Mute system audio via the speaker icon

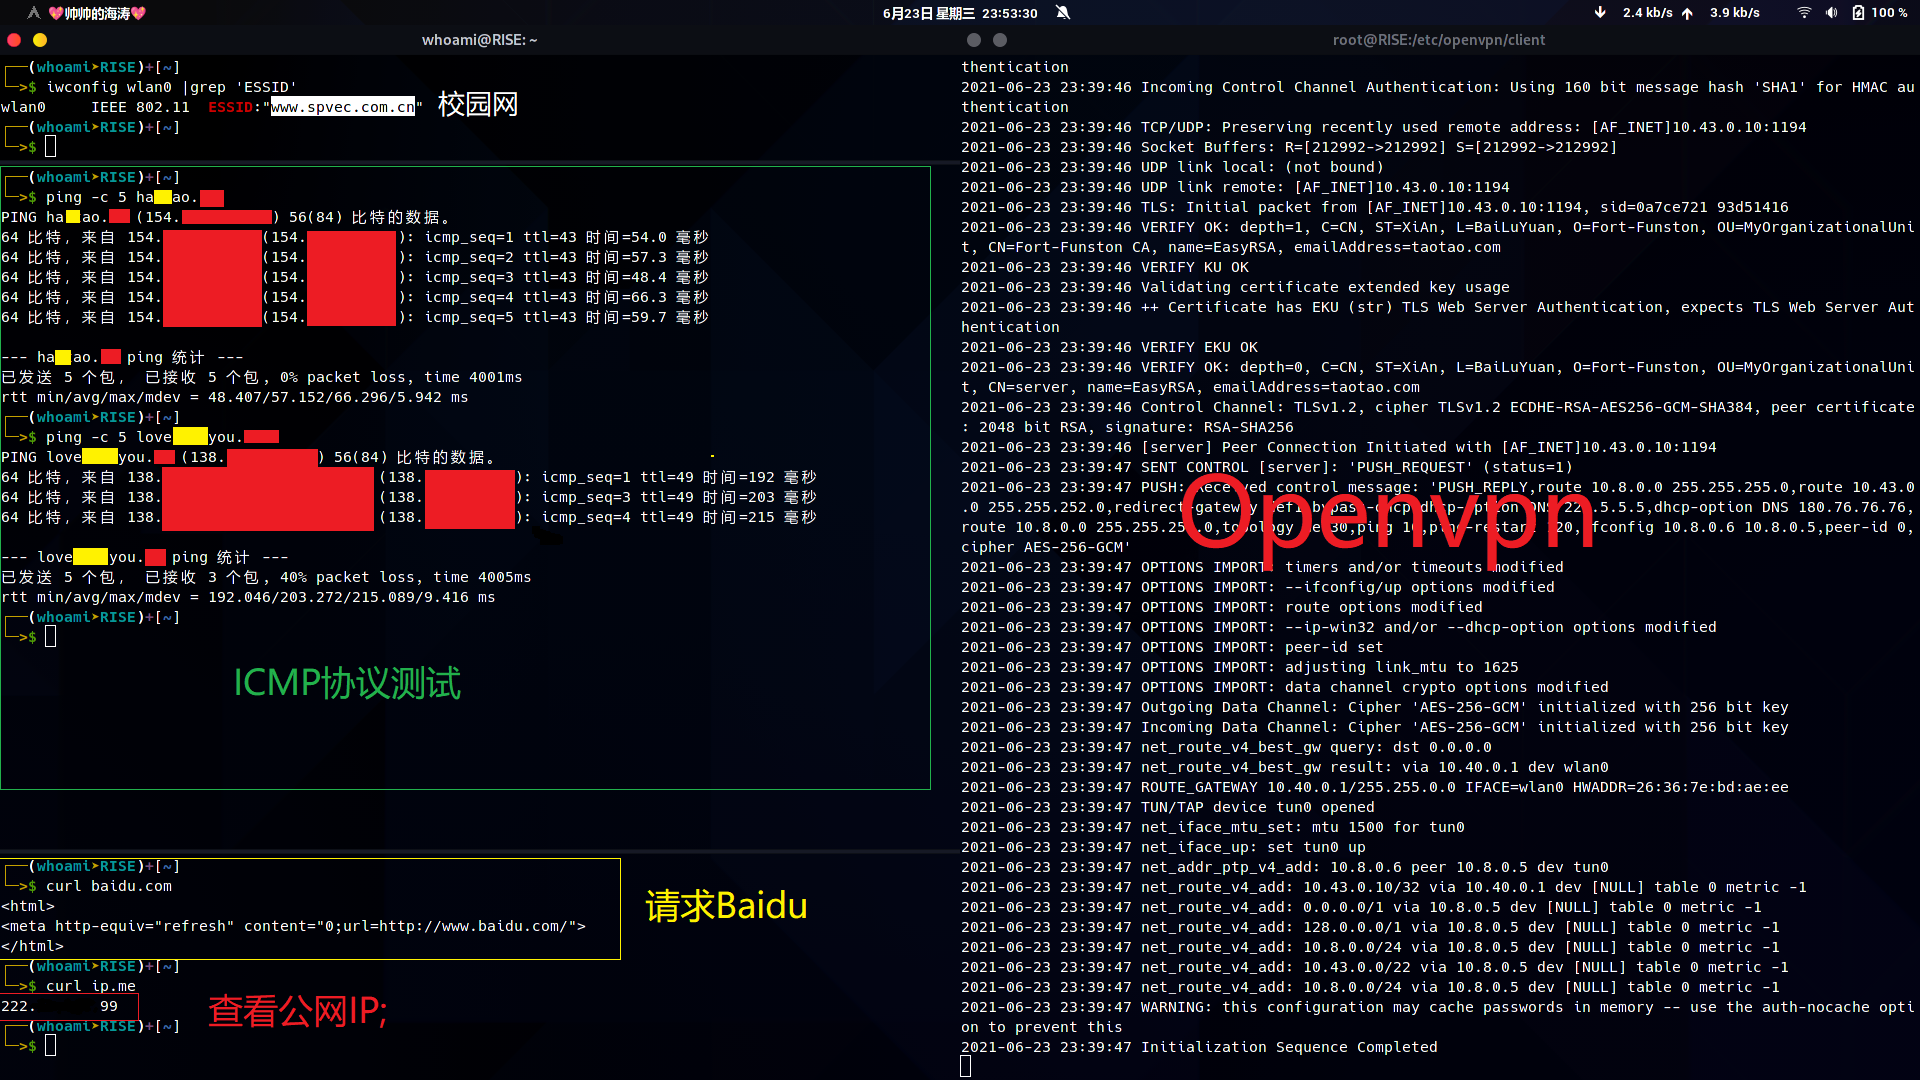(x=1833, y=13)
